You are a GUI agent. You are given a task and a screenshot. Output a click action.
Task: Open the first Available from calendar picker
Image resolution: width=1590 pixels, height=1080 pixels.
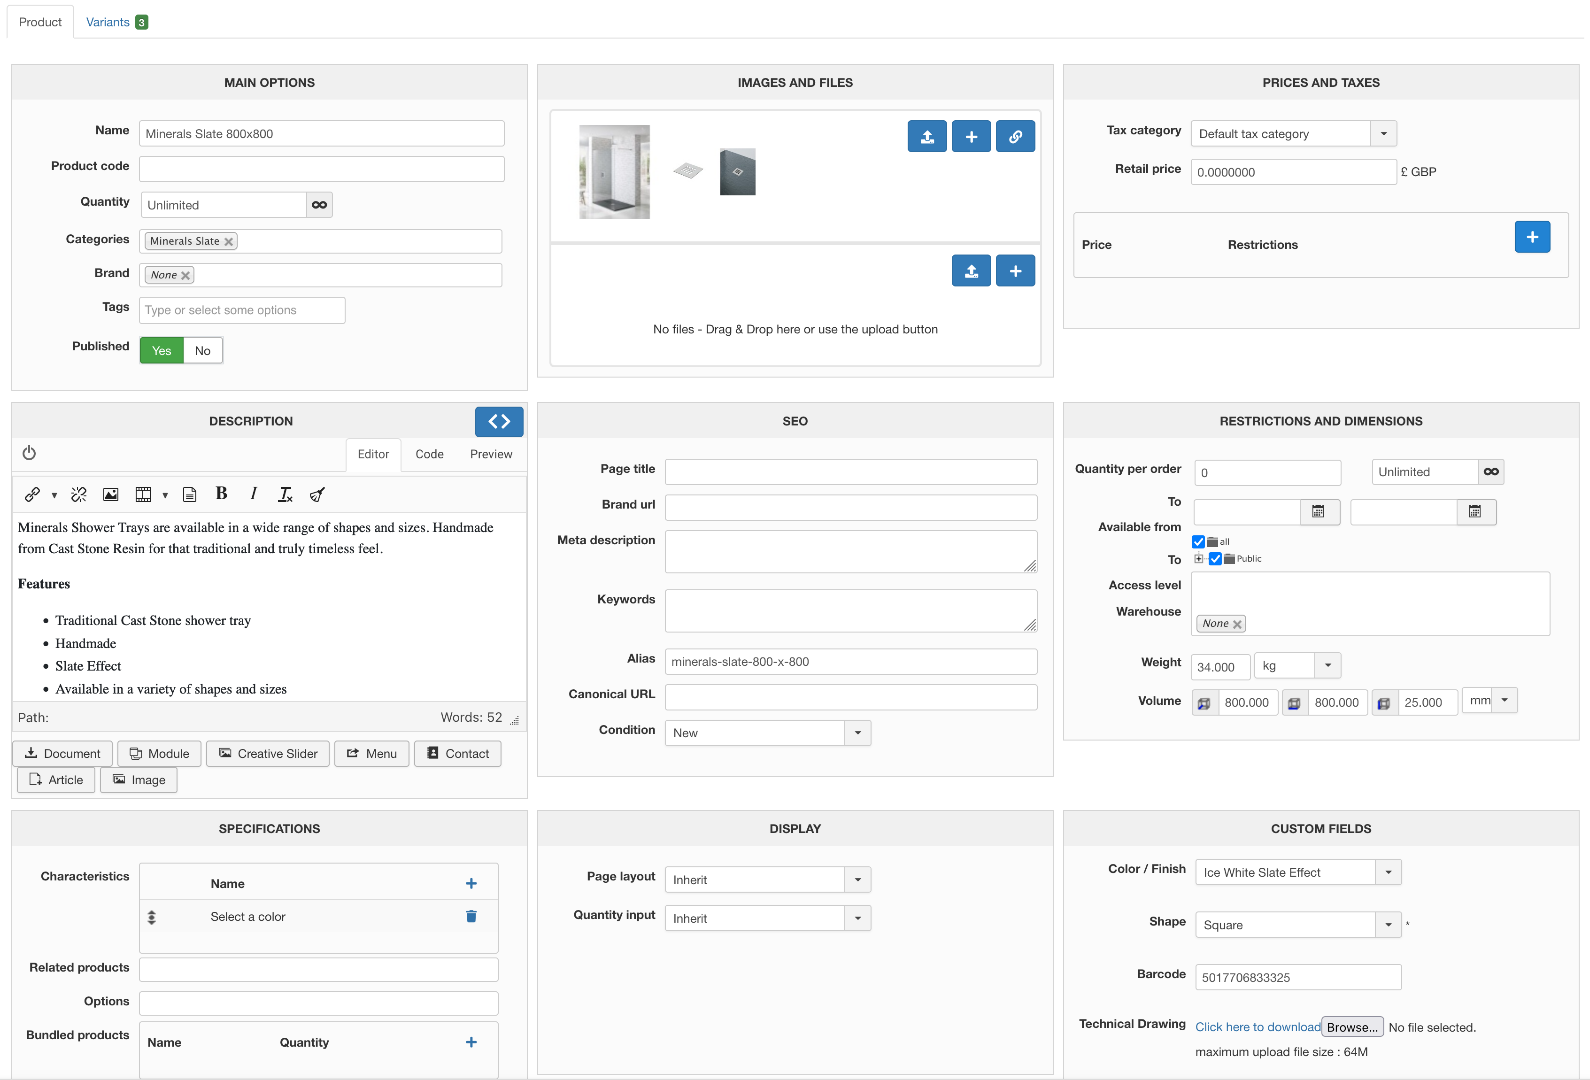pyautogui.click(x=1318, y=512)
